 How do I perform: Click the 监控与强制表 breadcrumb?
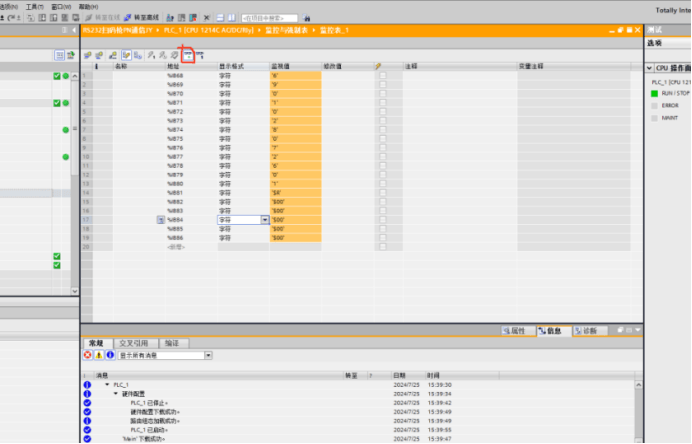pyautogui.click(x=286, y=30)
